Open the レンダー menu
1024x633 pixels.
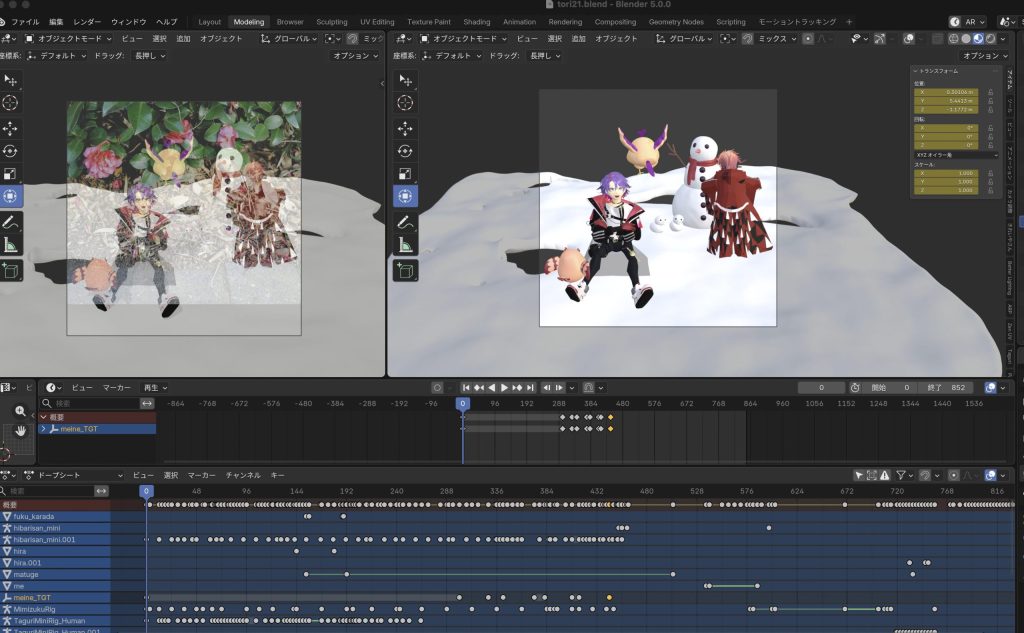87,21
